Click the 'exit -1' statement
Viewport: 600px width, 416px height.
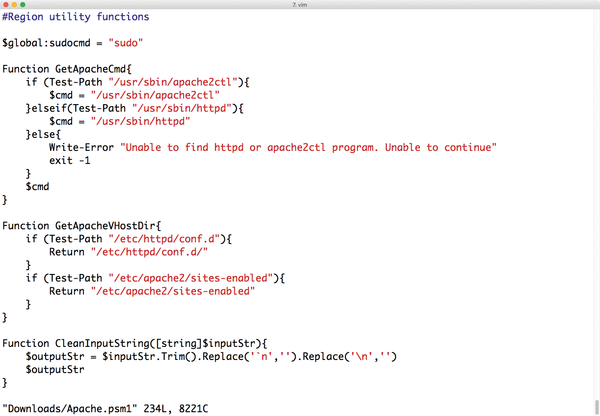tap(70, 160)
